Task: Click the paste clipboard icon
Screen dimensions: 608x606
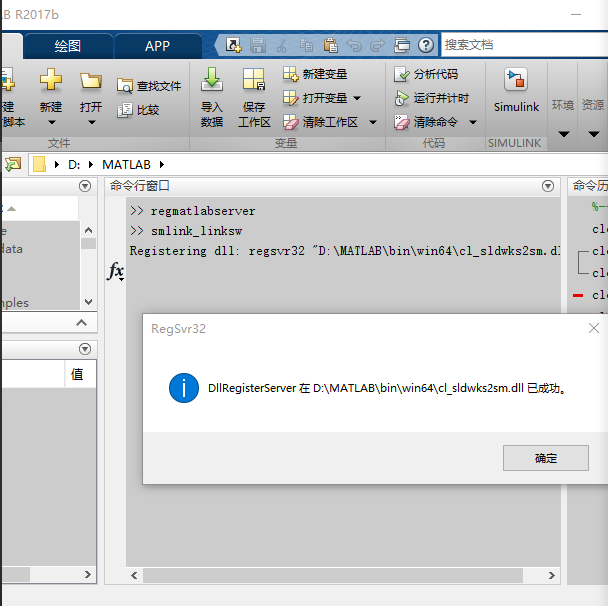Action: click(x=330, y=45)
